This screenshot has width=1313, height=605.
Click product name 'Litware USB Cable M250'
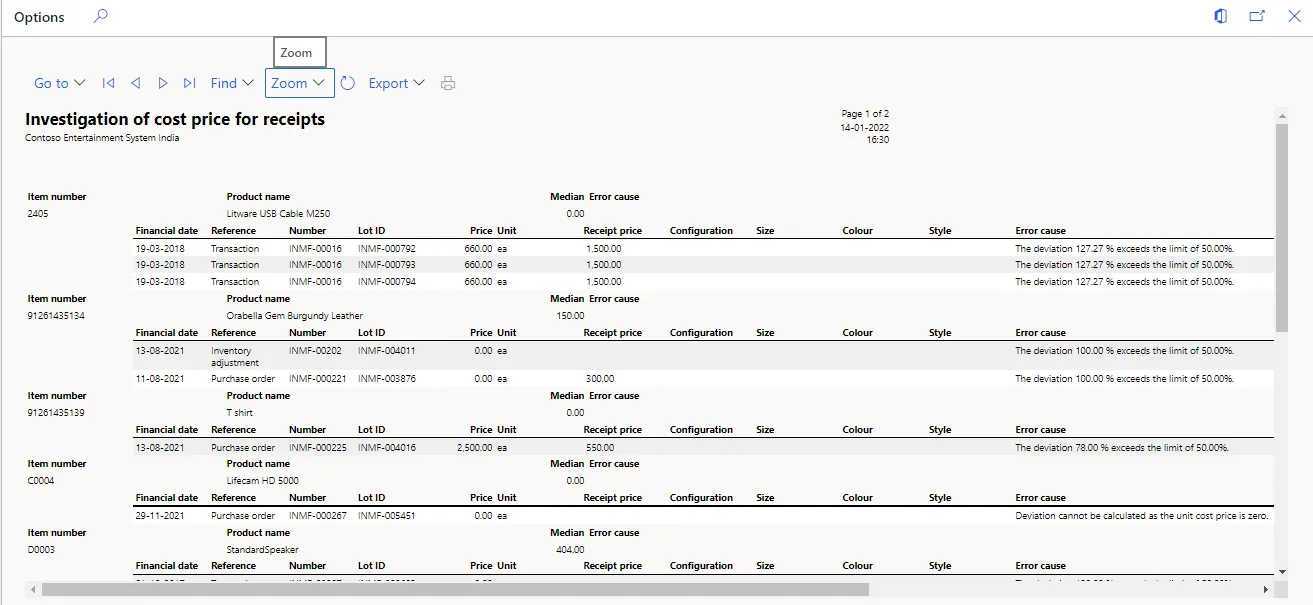pyautogui.click(x=278, y=213)
